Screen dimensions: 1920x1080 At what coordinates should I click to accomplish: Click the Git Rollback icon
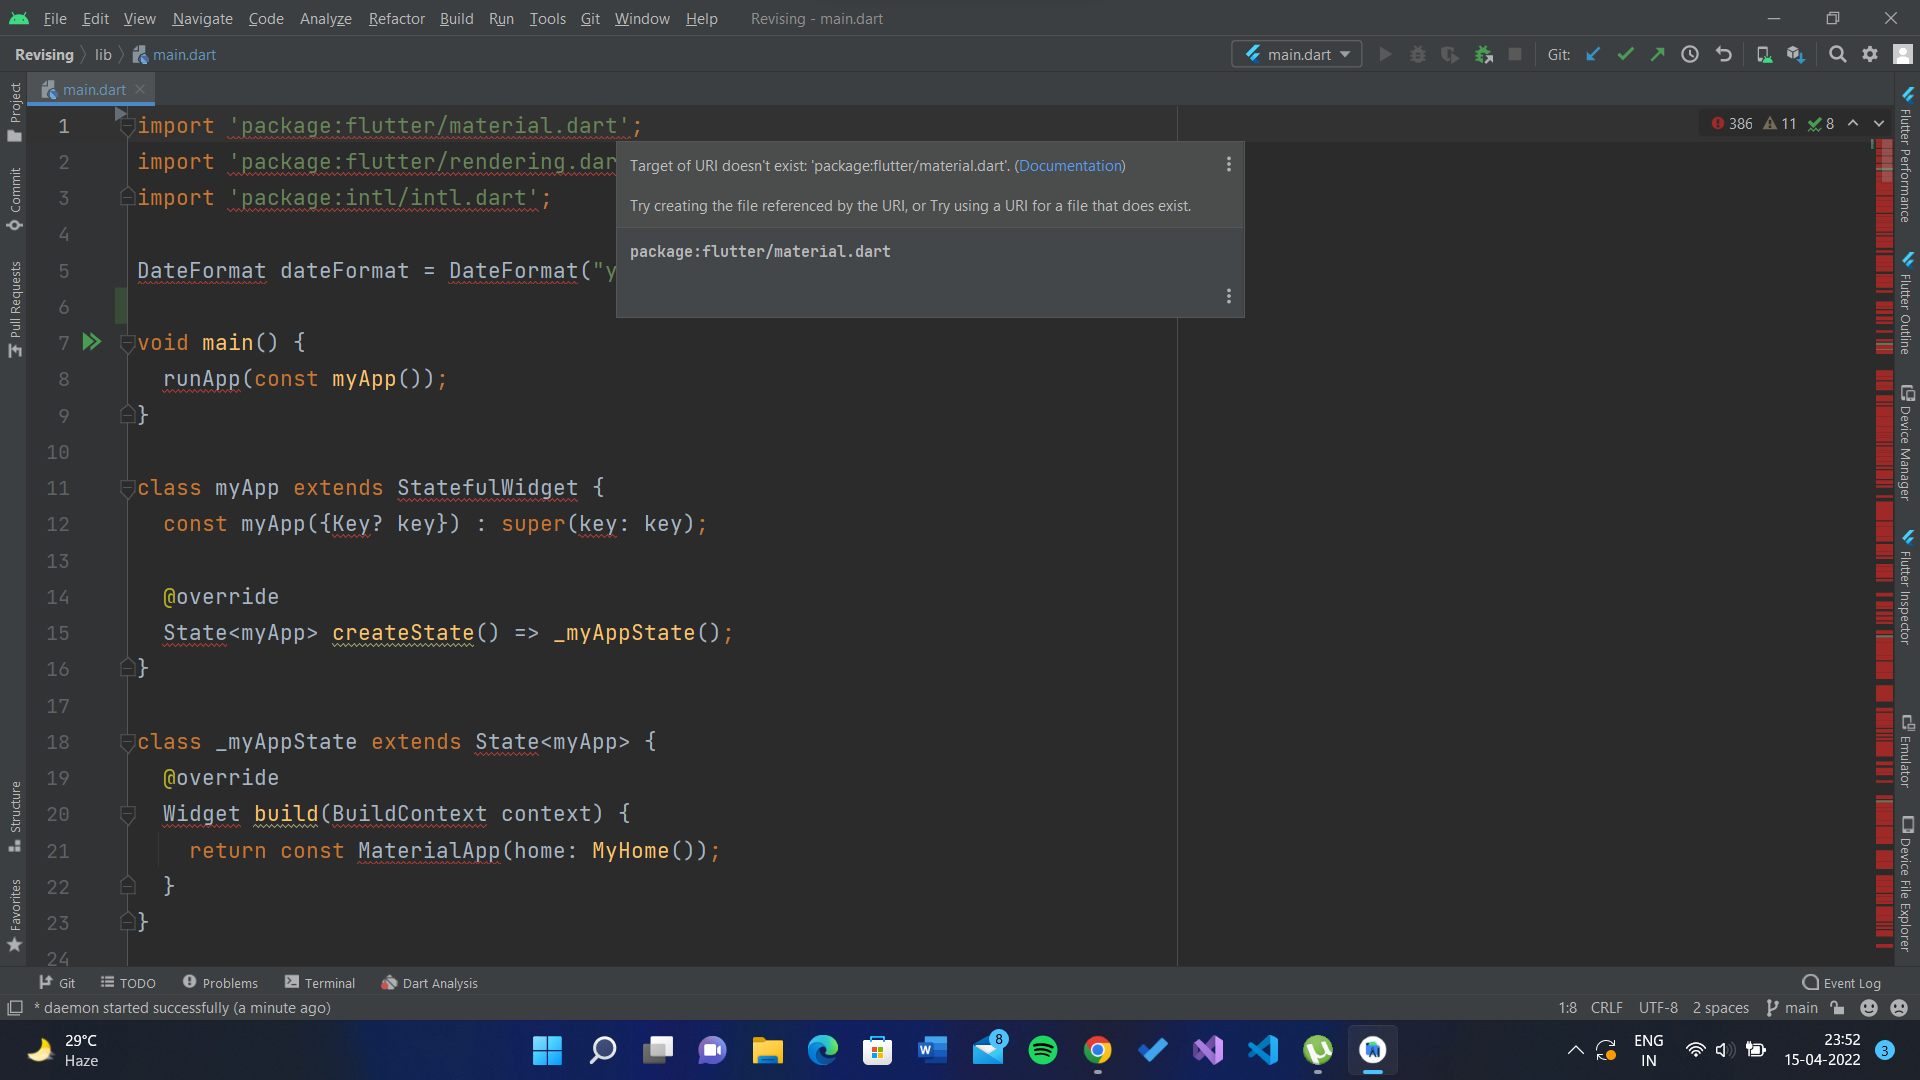click(1724, 54)
